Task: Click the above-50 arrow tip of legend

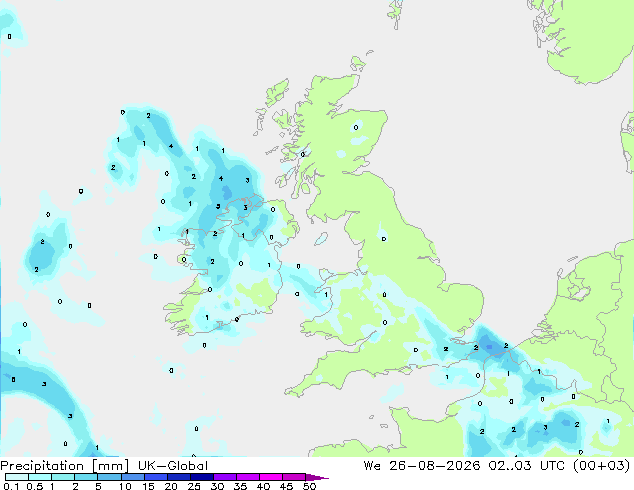Action: click(x=317, y=477)
